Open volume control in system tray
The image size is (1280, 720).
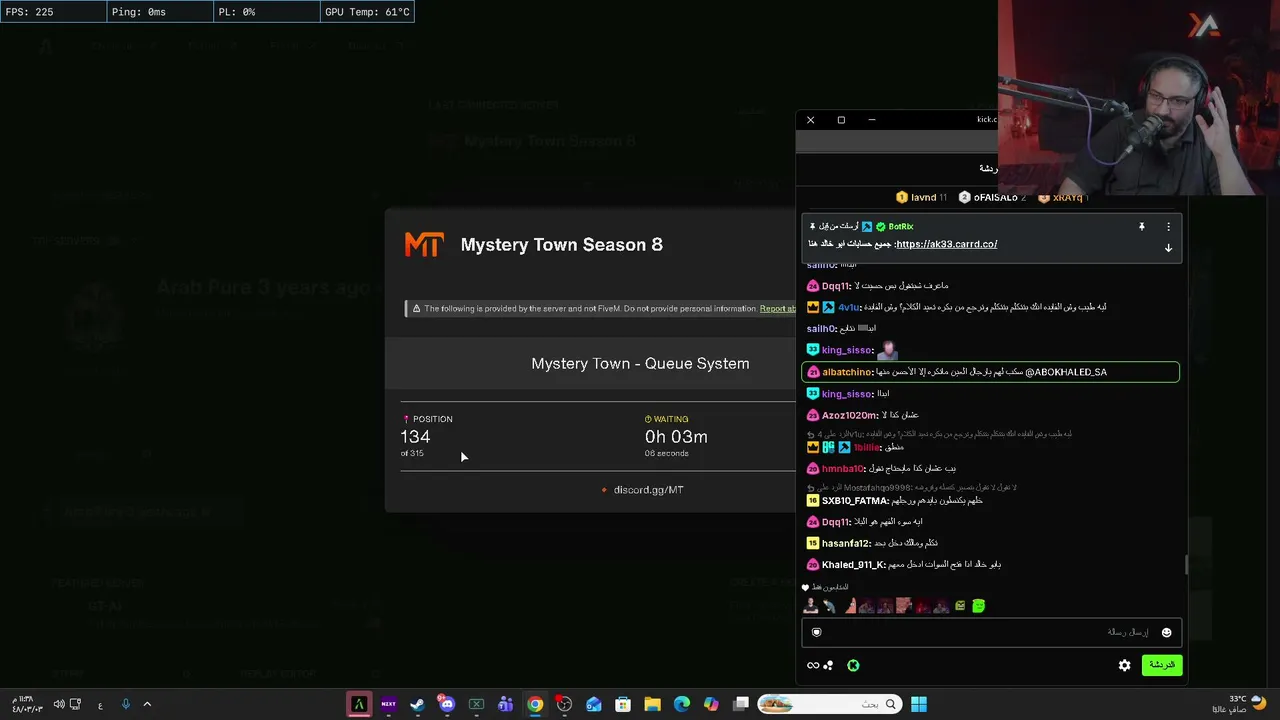click(x=59, y=705)
